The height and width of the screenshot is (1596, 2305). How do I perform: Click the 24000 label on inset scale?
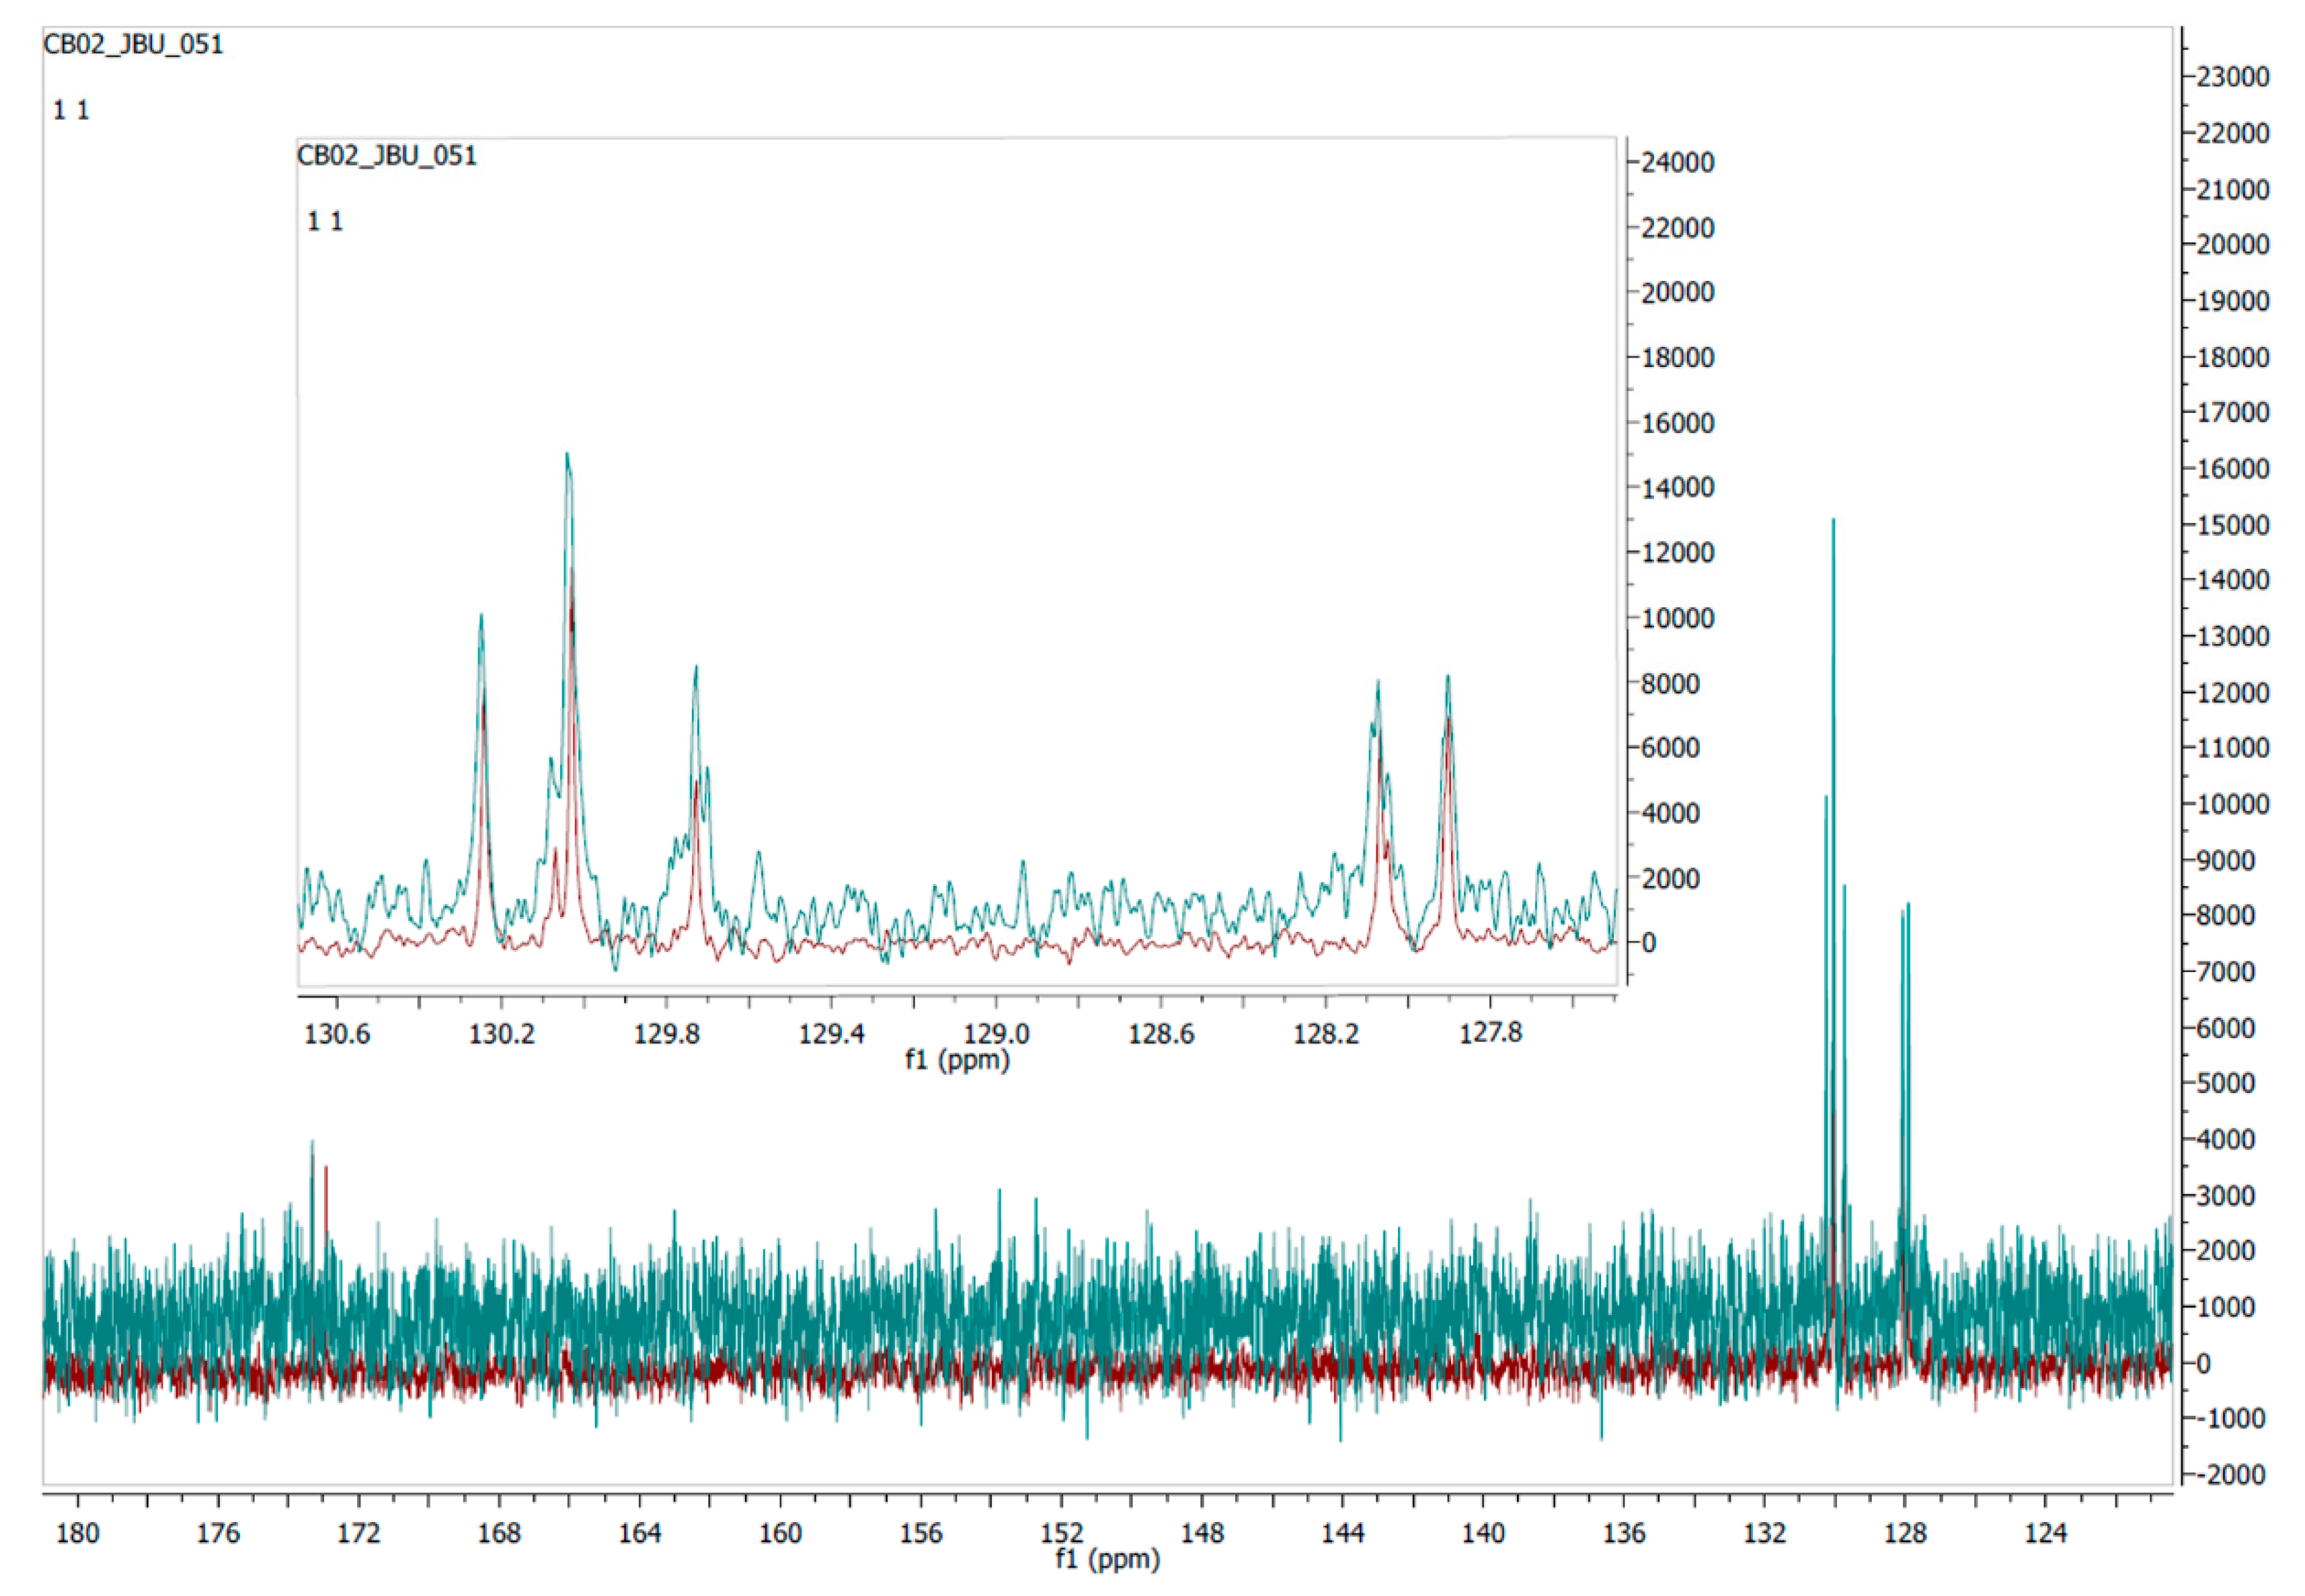[x=1677, y=163]
